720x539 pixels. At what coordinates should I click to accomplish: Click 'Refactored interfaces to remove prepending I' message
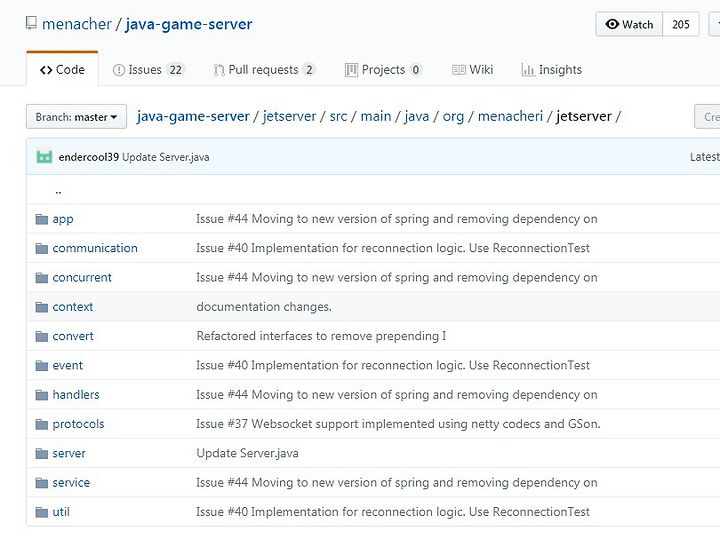[x=321, y=337]
